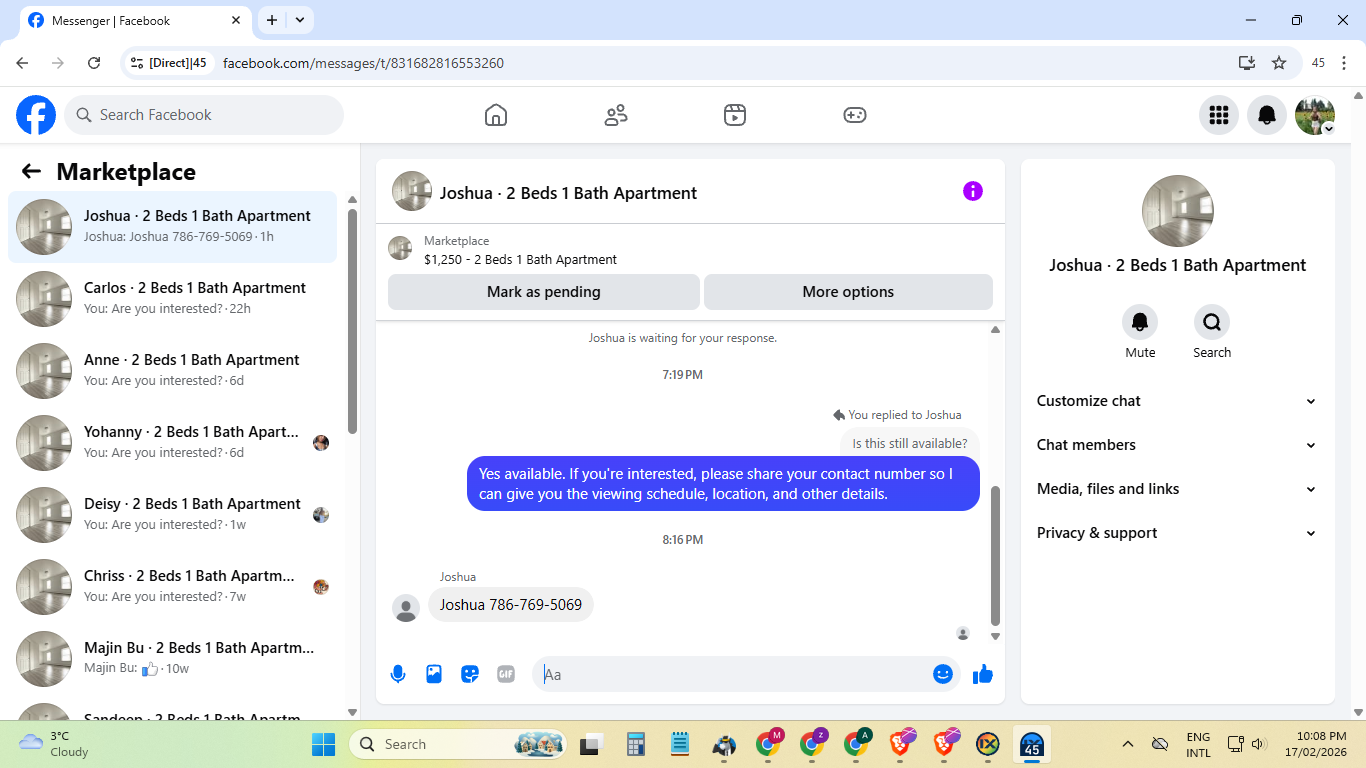Search within the conversation
The height and width of the screenshot is (768, 1366).
point(1212,322)
